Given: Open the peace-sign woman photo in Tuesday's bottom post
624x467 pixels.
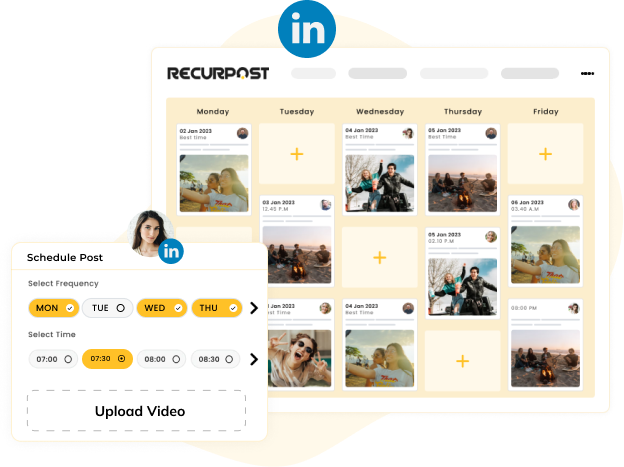Looking at the screenshot, I should [x=299, y=358].
